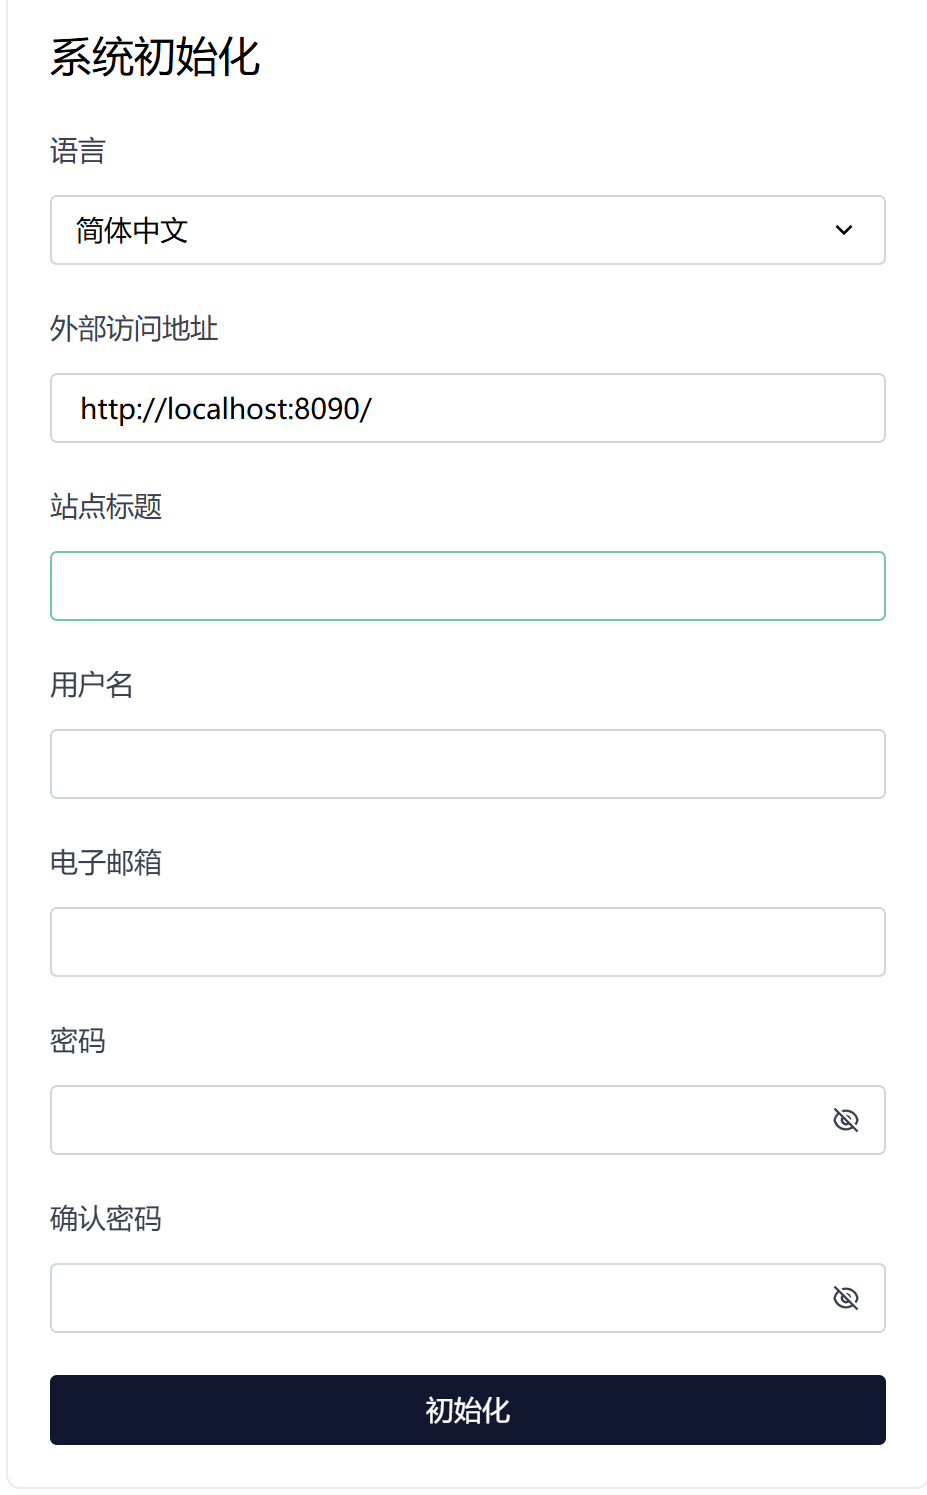
Task: Focus the 站点标题 input field
Action: pyautogui.click(x=467, y=586)
